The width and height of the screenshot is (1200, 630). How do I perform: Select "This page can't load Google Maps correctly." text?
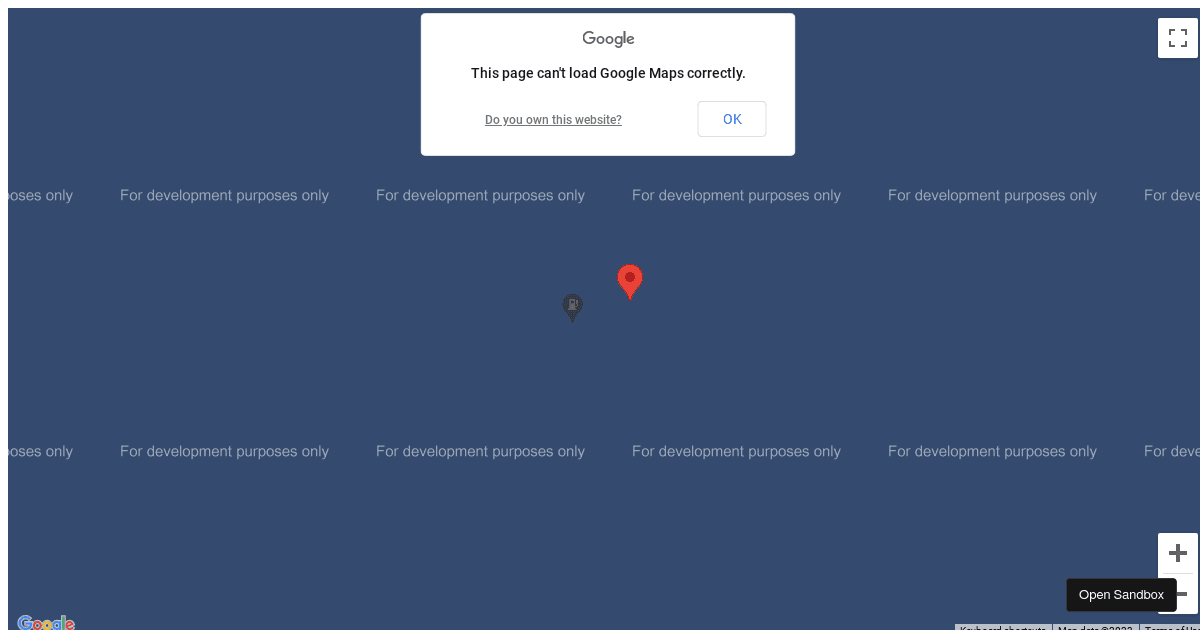pyautogui.click(x=608, y=73)
